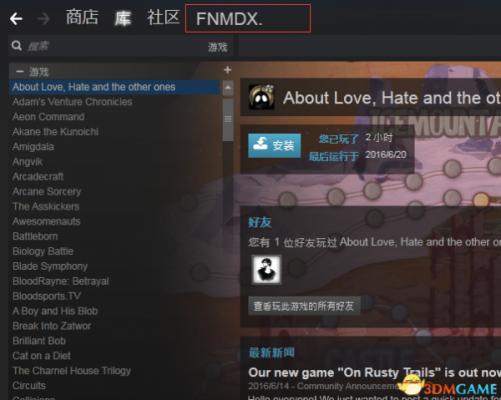Click the scrollbar up arrow in the games list
The height and width of the screenshot is (400, 501).
click(228, 88)
